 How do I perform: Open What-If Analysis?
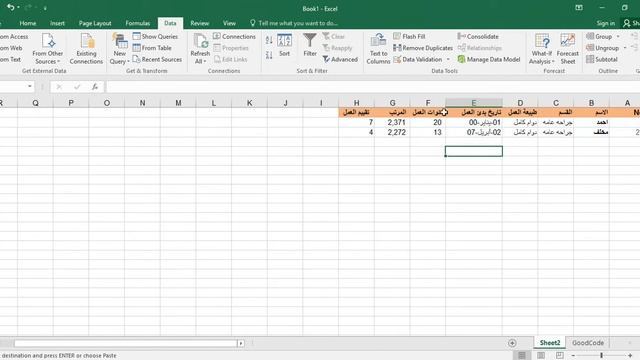[542, 49]
